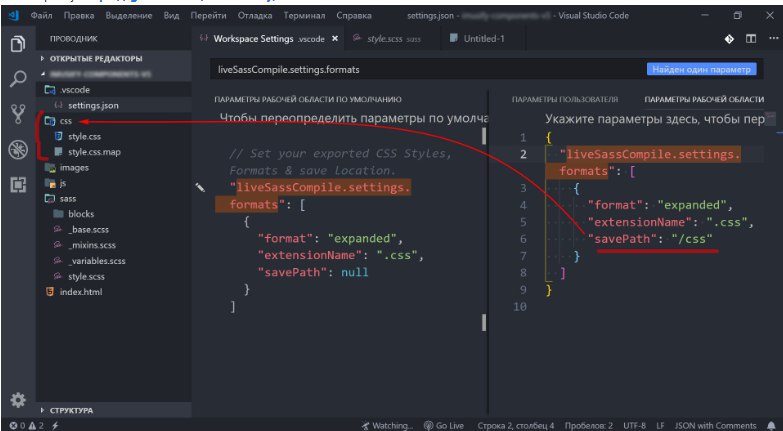Open the Файл menu
783x431 pixels.
click(41, 15)
